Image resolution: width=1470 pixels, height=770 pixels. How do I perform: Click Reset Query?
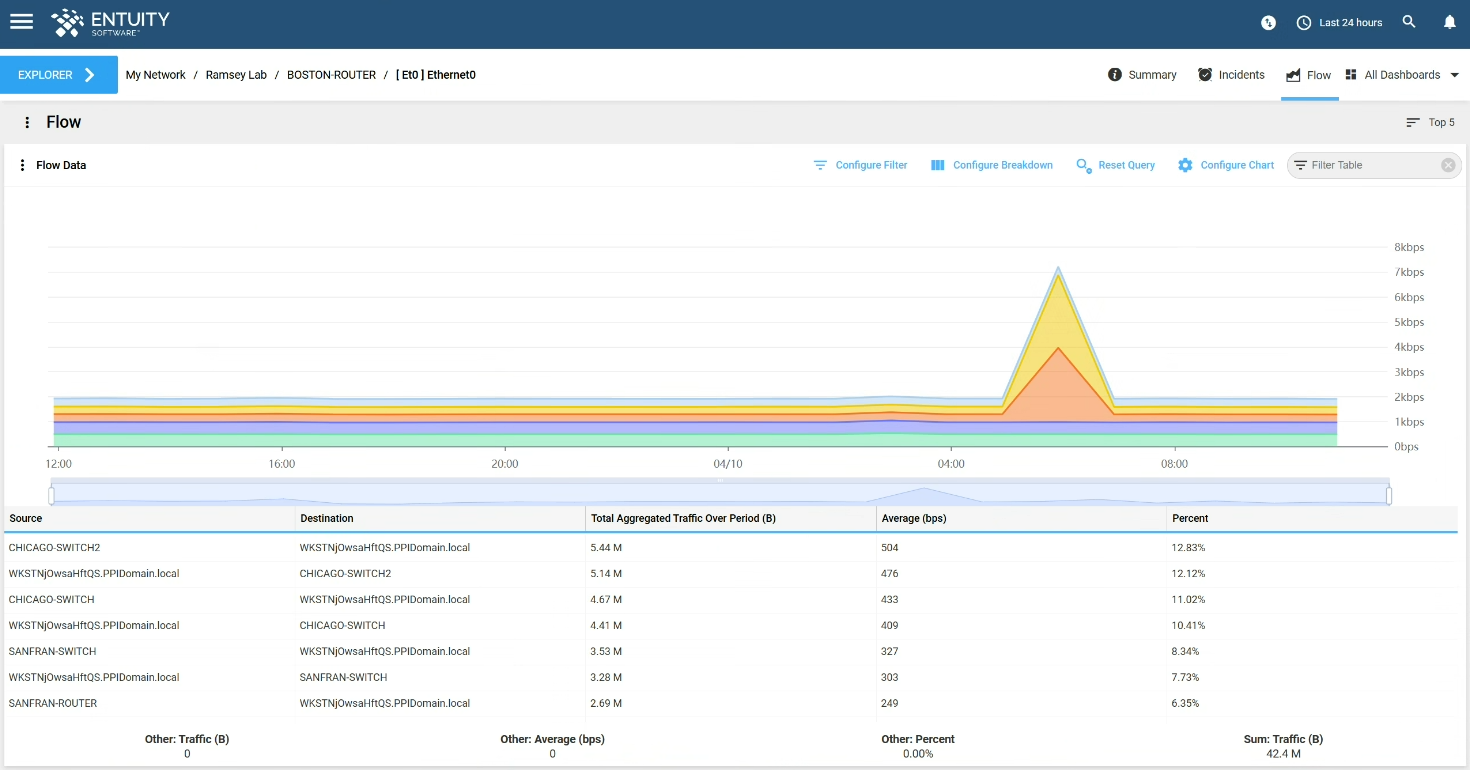(x=1115, y=165)
